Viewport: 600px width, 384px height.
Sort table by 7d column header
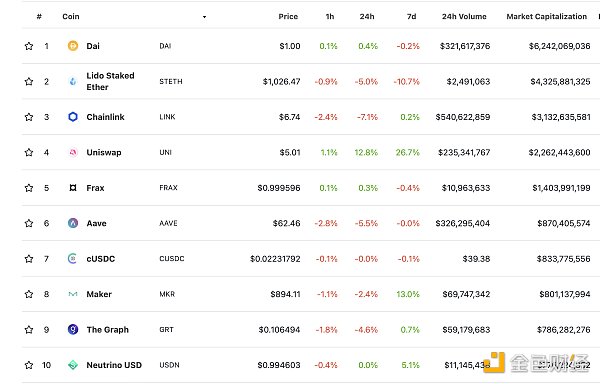tap(411, 16)
